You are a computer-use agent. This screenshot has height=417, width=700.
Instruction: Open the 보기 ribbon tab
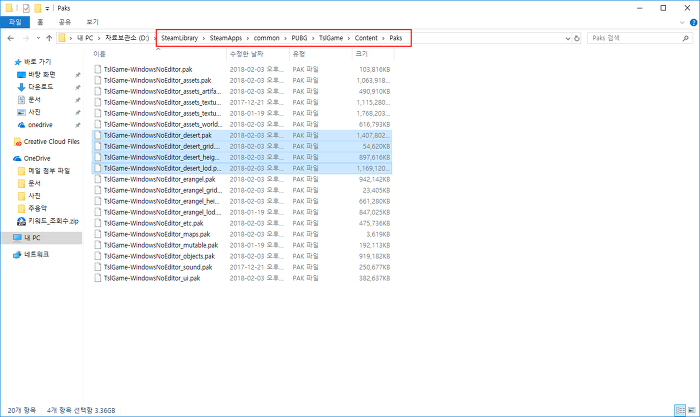(x=92, y=22)
